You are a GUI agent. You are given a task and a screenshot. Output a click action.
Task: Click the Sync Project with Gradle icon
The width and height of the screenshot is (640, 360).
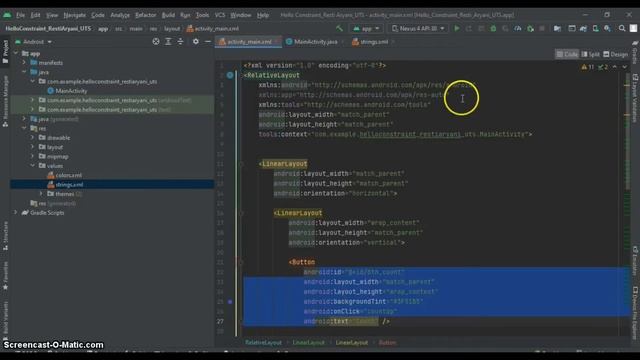pos(583,29)
